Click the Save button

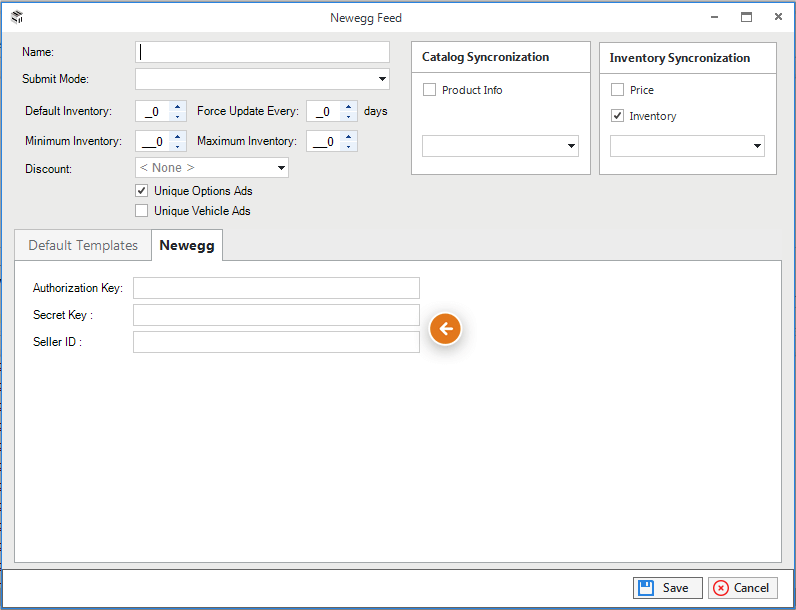click(668, 588)
